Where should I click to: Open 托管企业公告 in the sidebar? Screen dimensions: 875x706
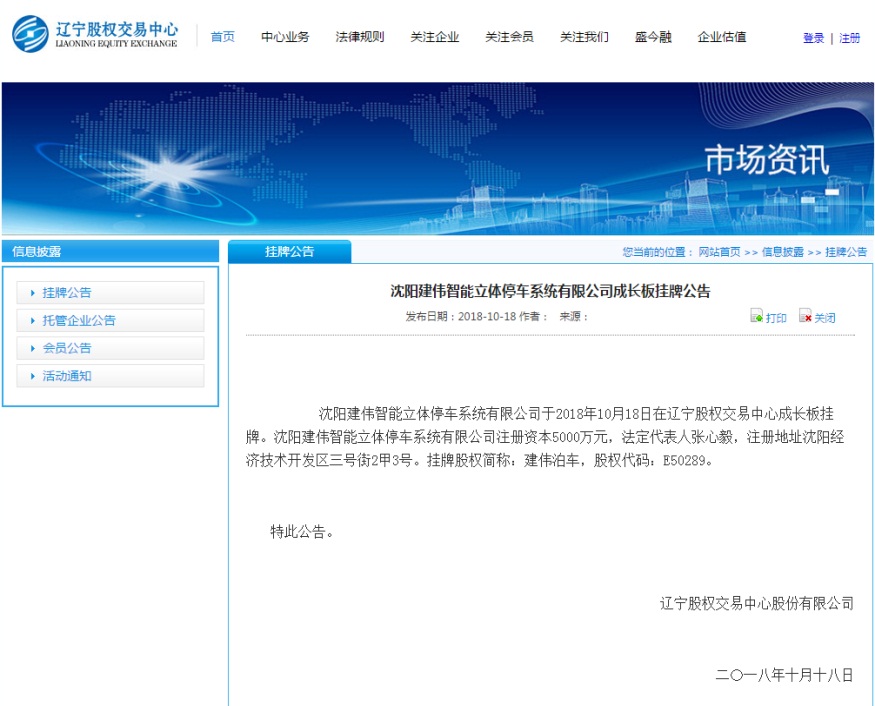click(x=110, y=320)
